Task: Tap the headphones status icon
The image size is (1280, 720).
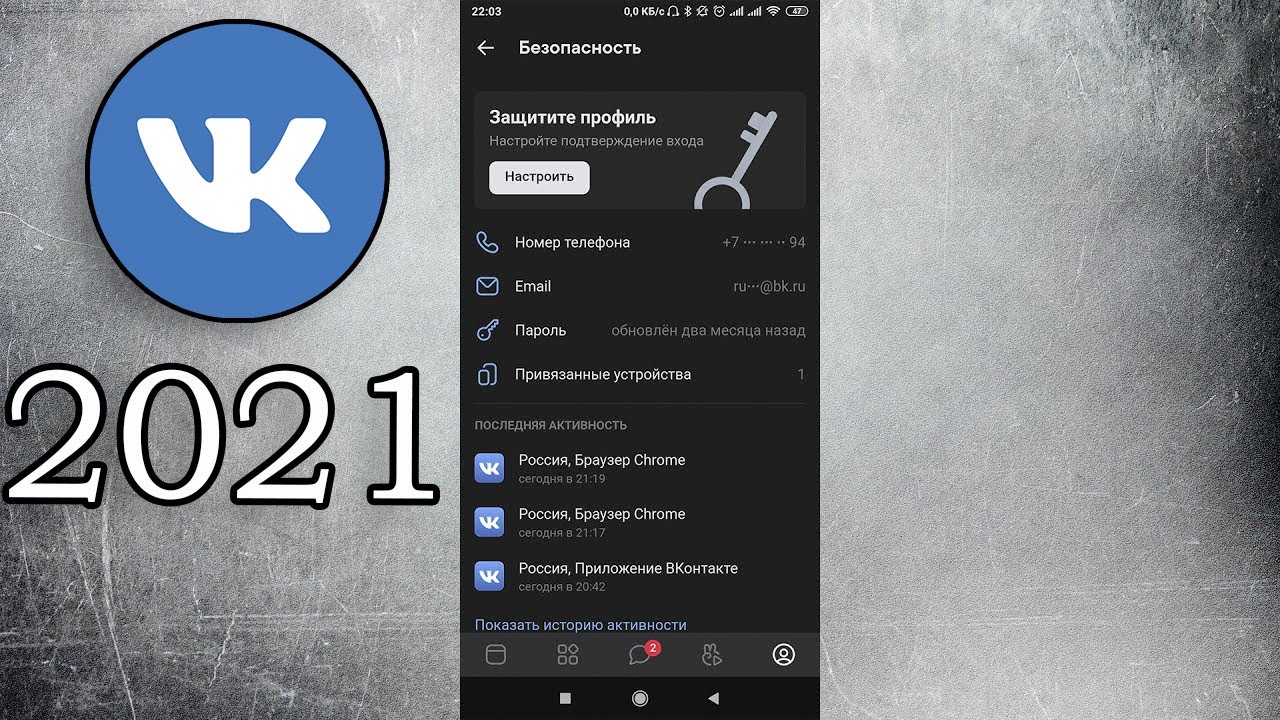Action: click(674, 11)
